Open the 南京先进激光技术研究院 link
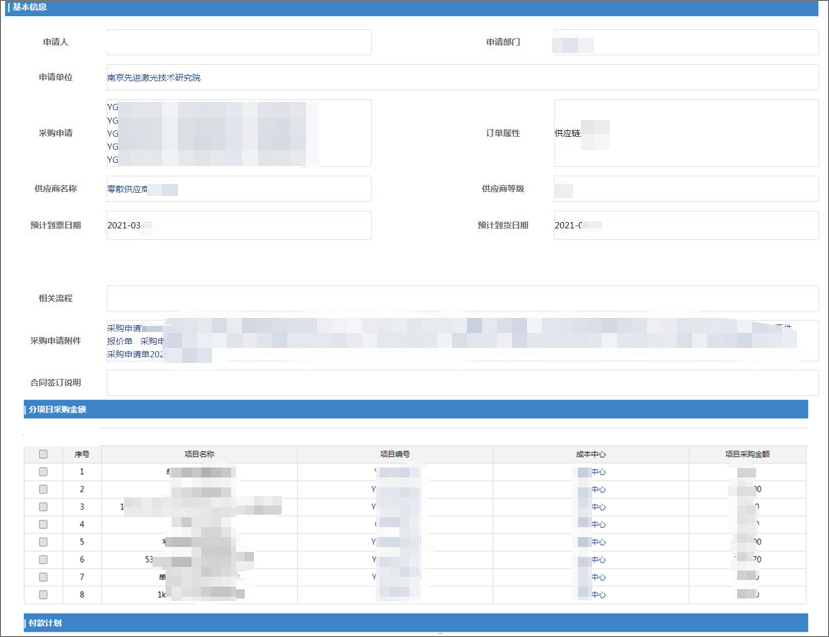The width and height of the screenshot is (829, 637). pos(154,78)
